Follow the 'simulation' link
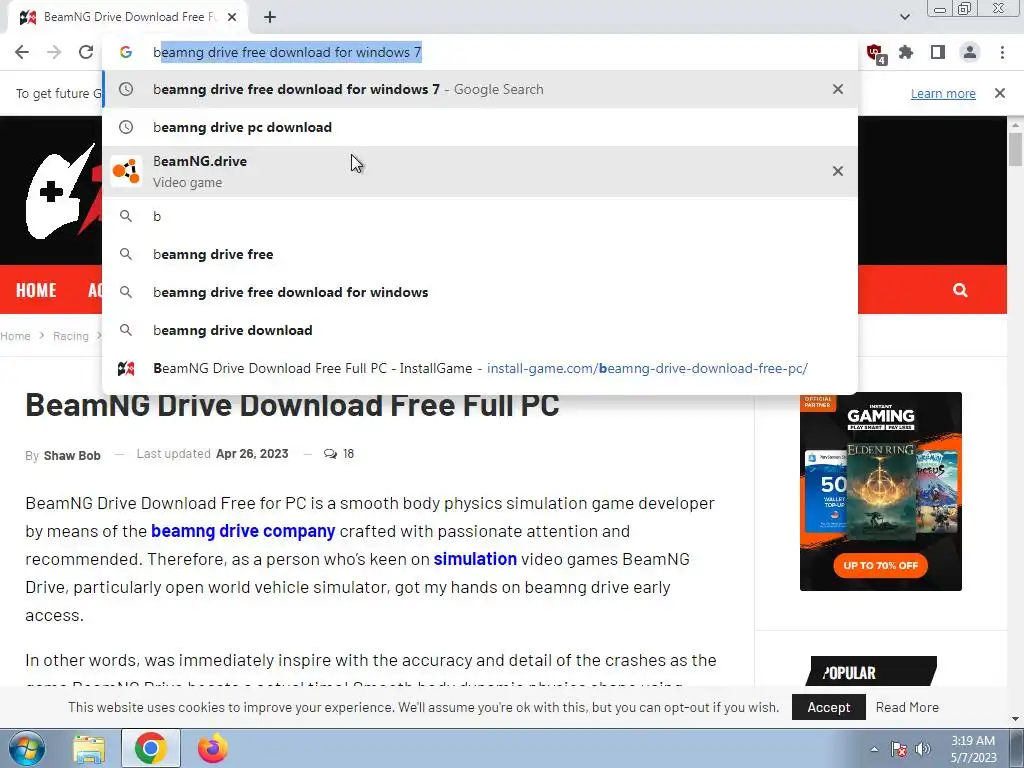Image resolution: width=1024 pixels, height=768 pixels. click(x=475, y=559)
